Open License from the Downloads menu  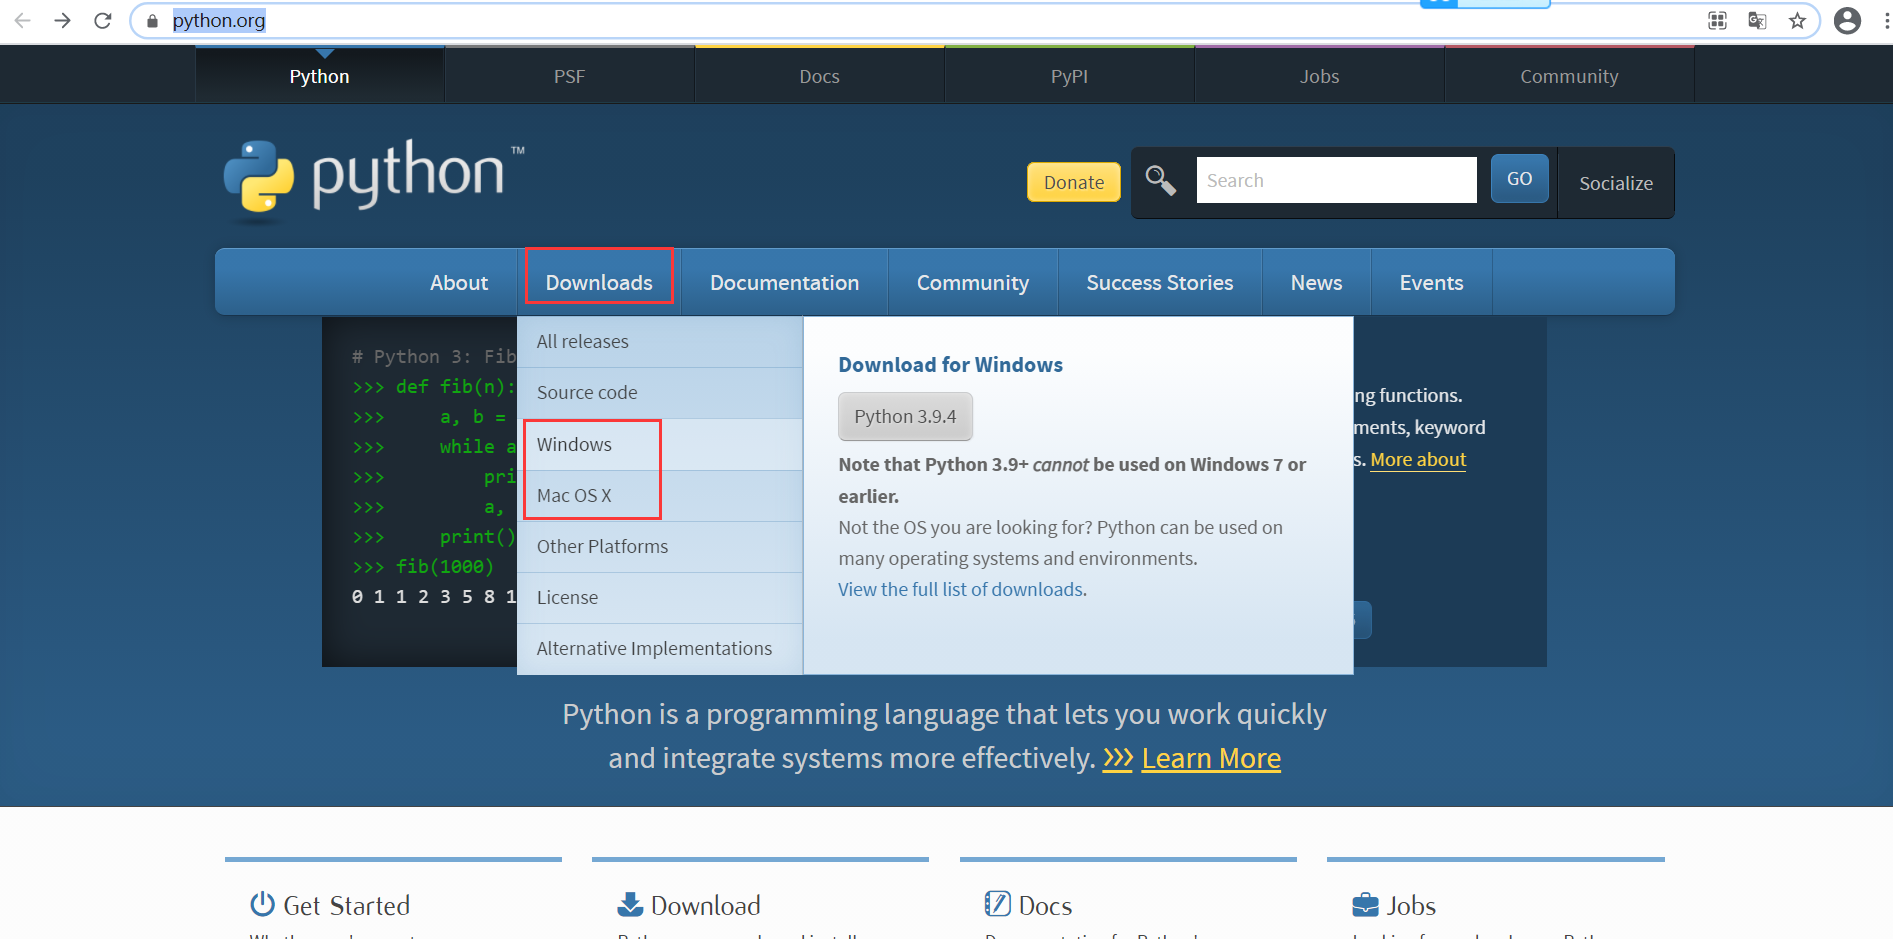pyautogui.click(x=660, y=598)
